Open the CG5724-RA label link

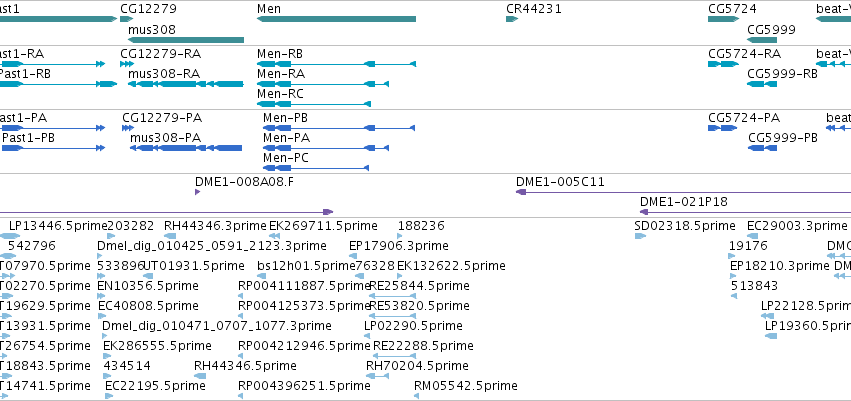[x=745, y=54]
